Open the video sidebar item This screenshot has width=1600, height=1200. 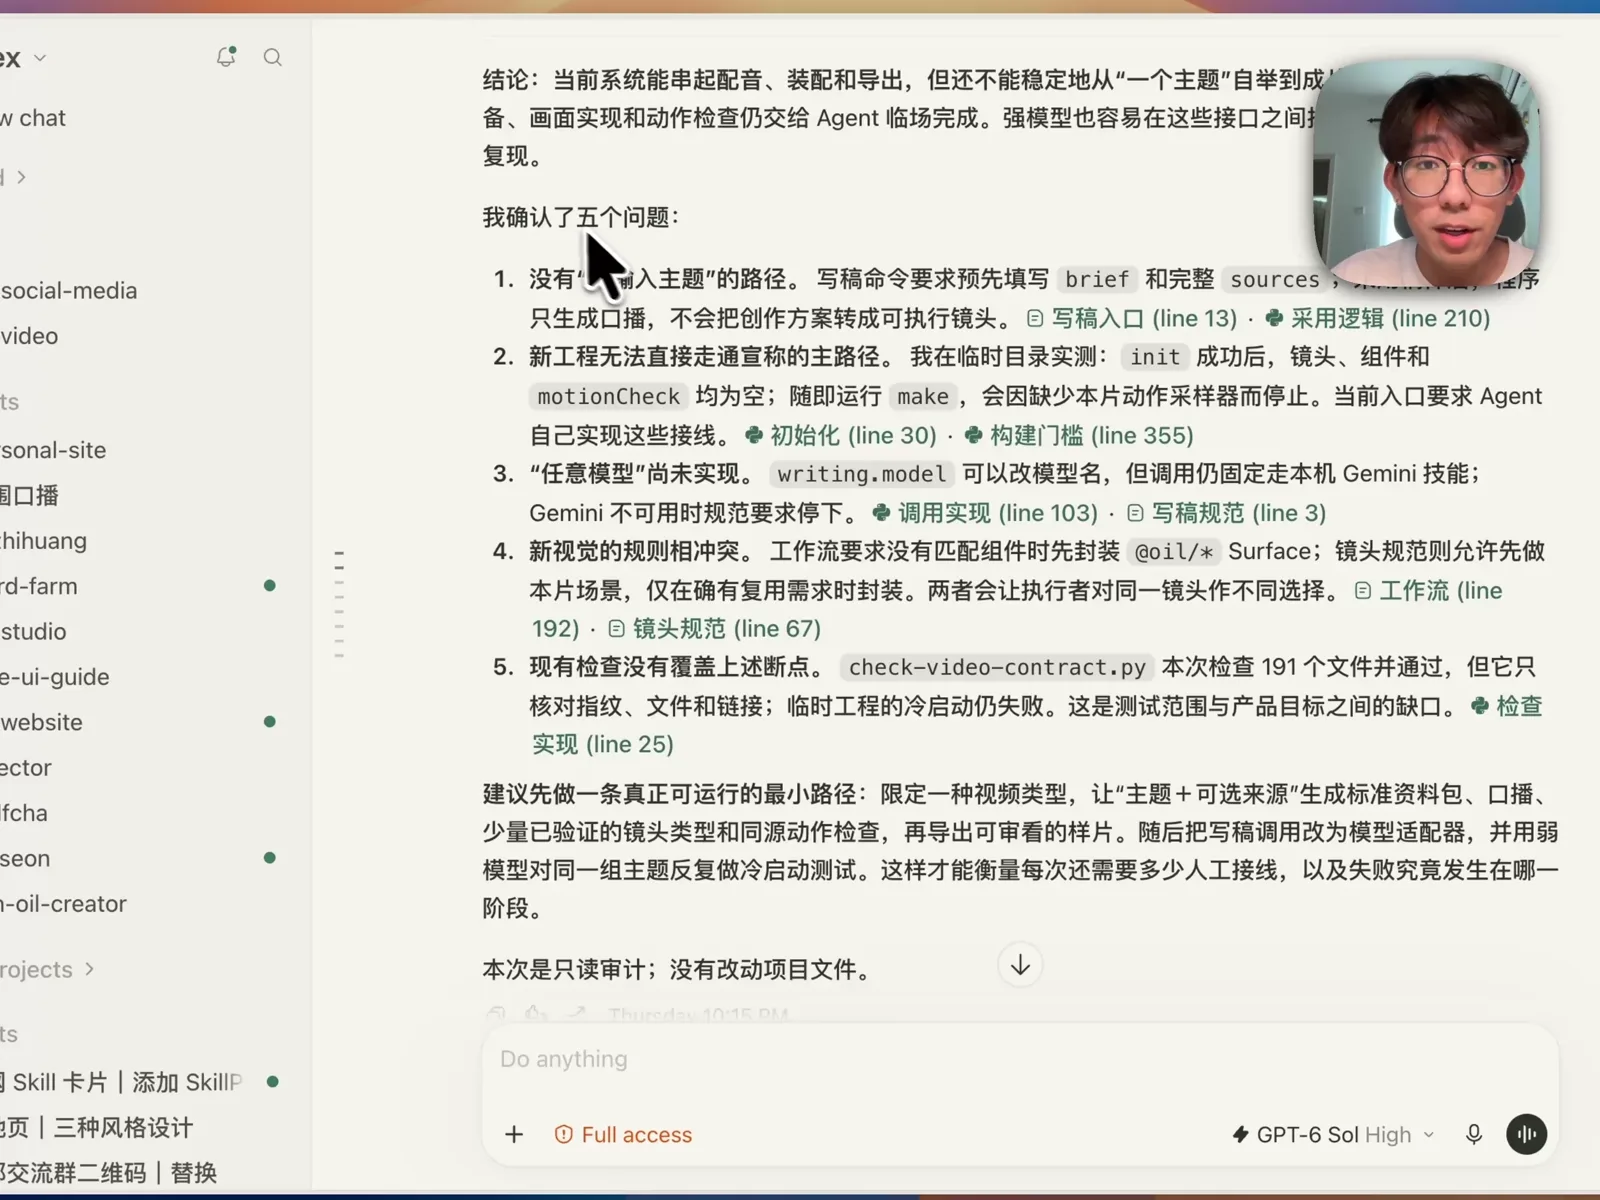tap(29, 336)
